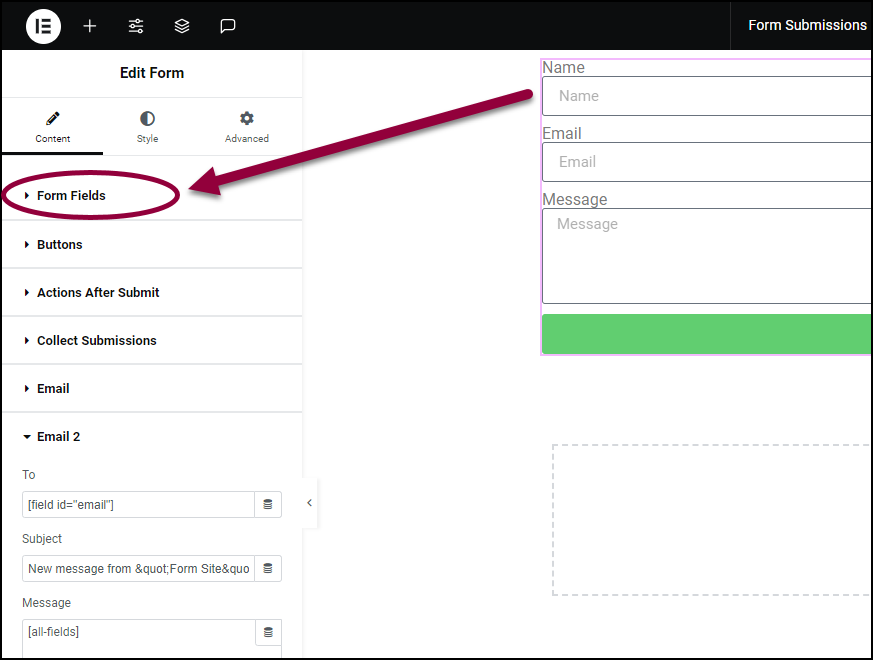
Task: Click the Name input field in preview
Action: [x=707, y=96]
